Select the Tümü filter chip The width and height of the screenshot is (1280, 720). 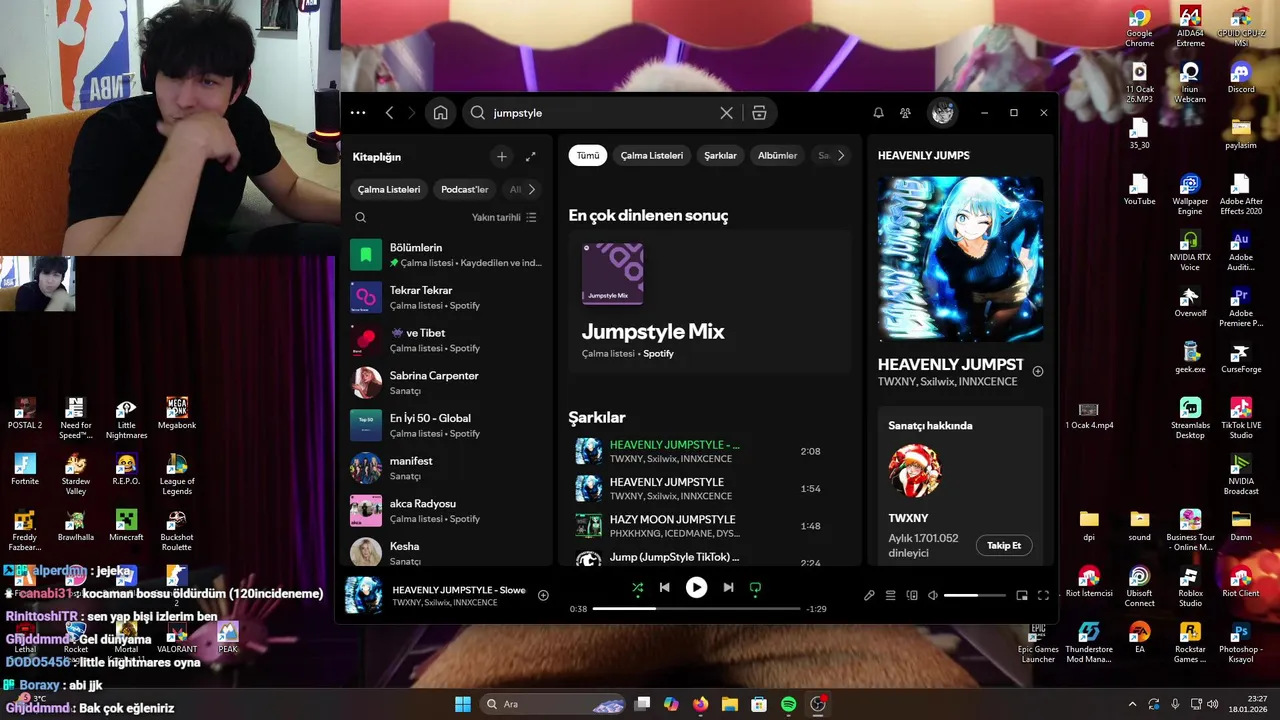point(588,155)
